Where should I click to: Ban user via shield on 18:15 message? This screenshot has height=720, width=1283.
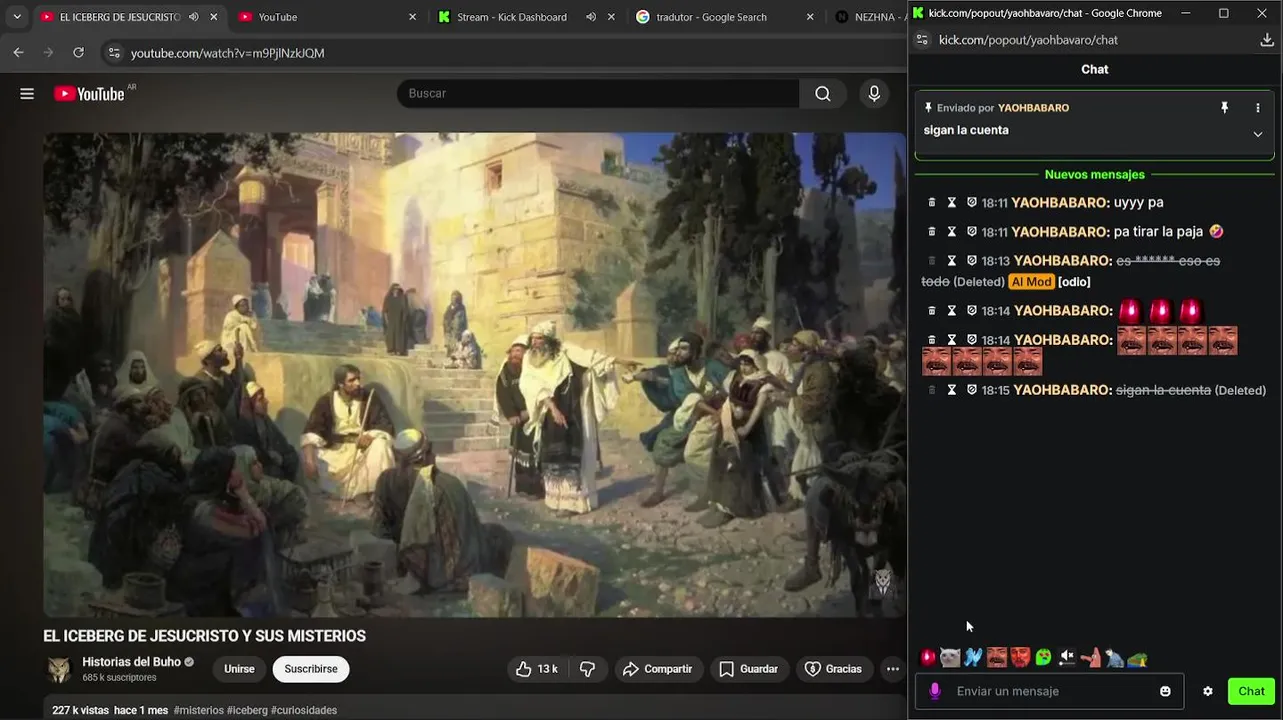tap(971, 390)
